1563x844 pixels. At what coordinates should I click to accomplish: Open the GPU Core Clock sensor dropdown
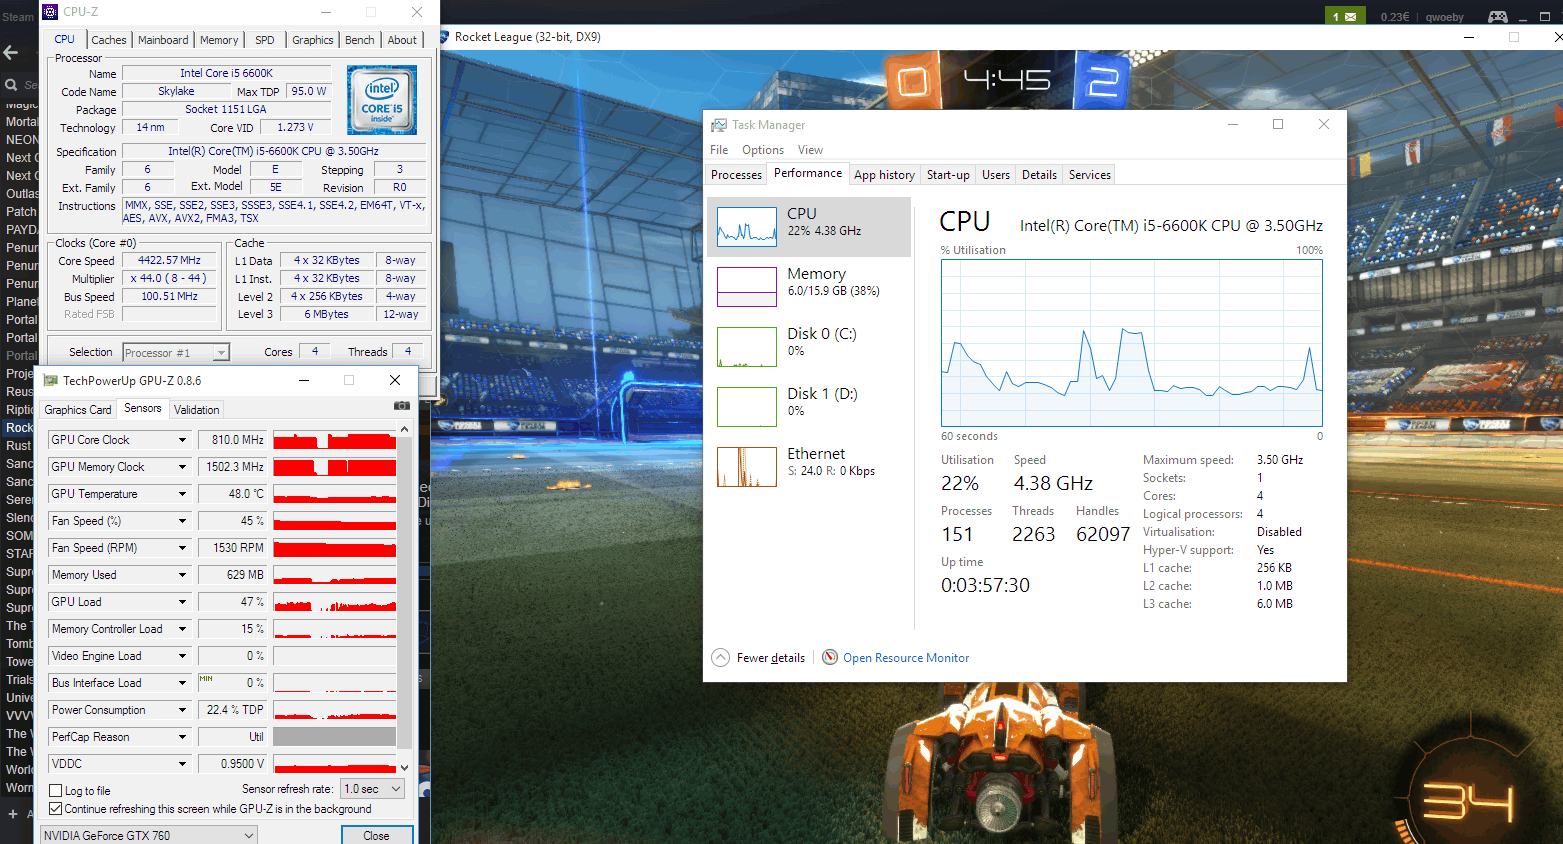point(182,440)
